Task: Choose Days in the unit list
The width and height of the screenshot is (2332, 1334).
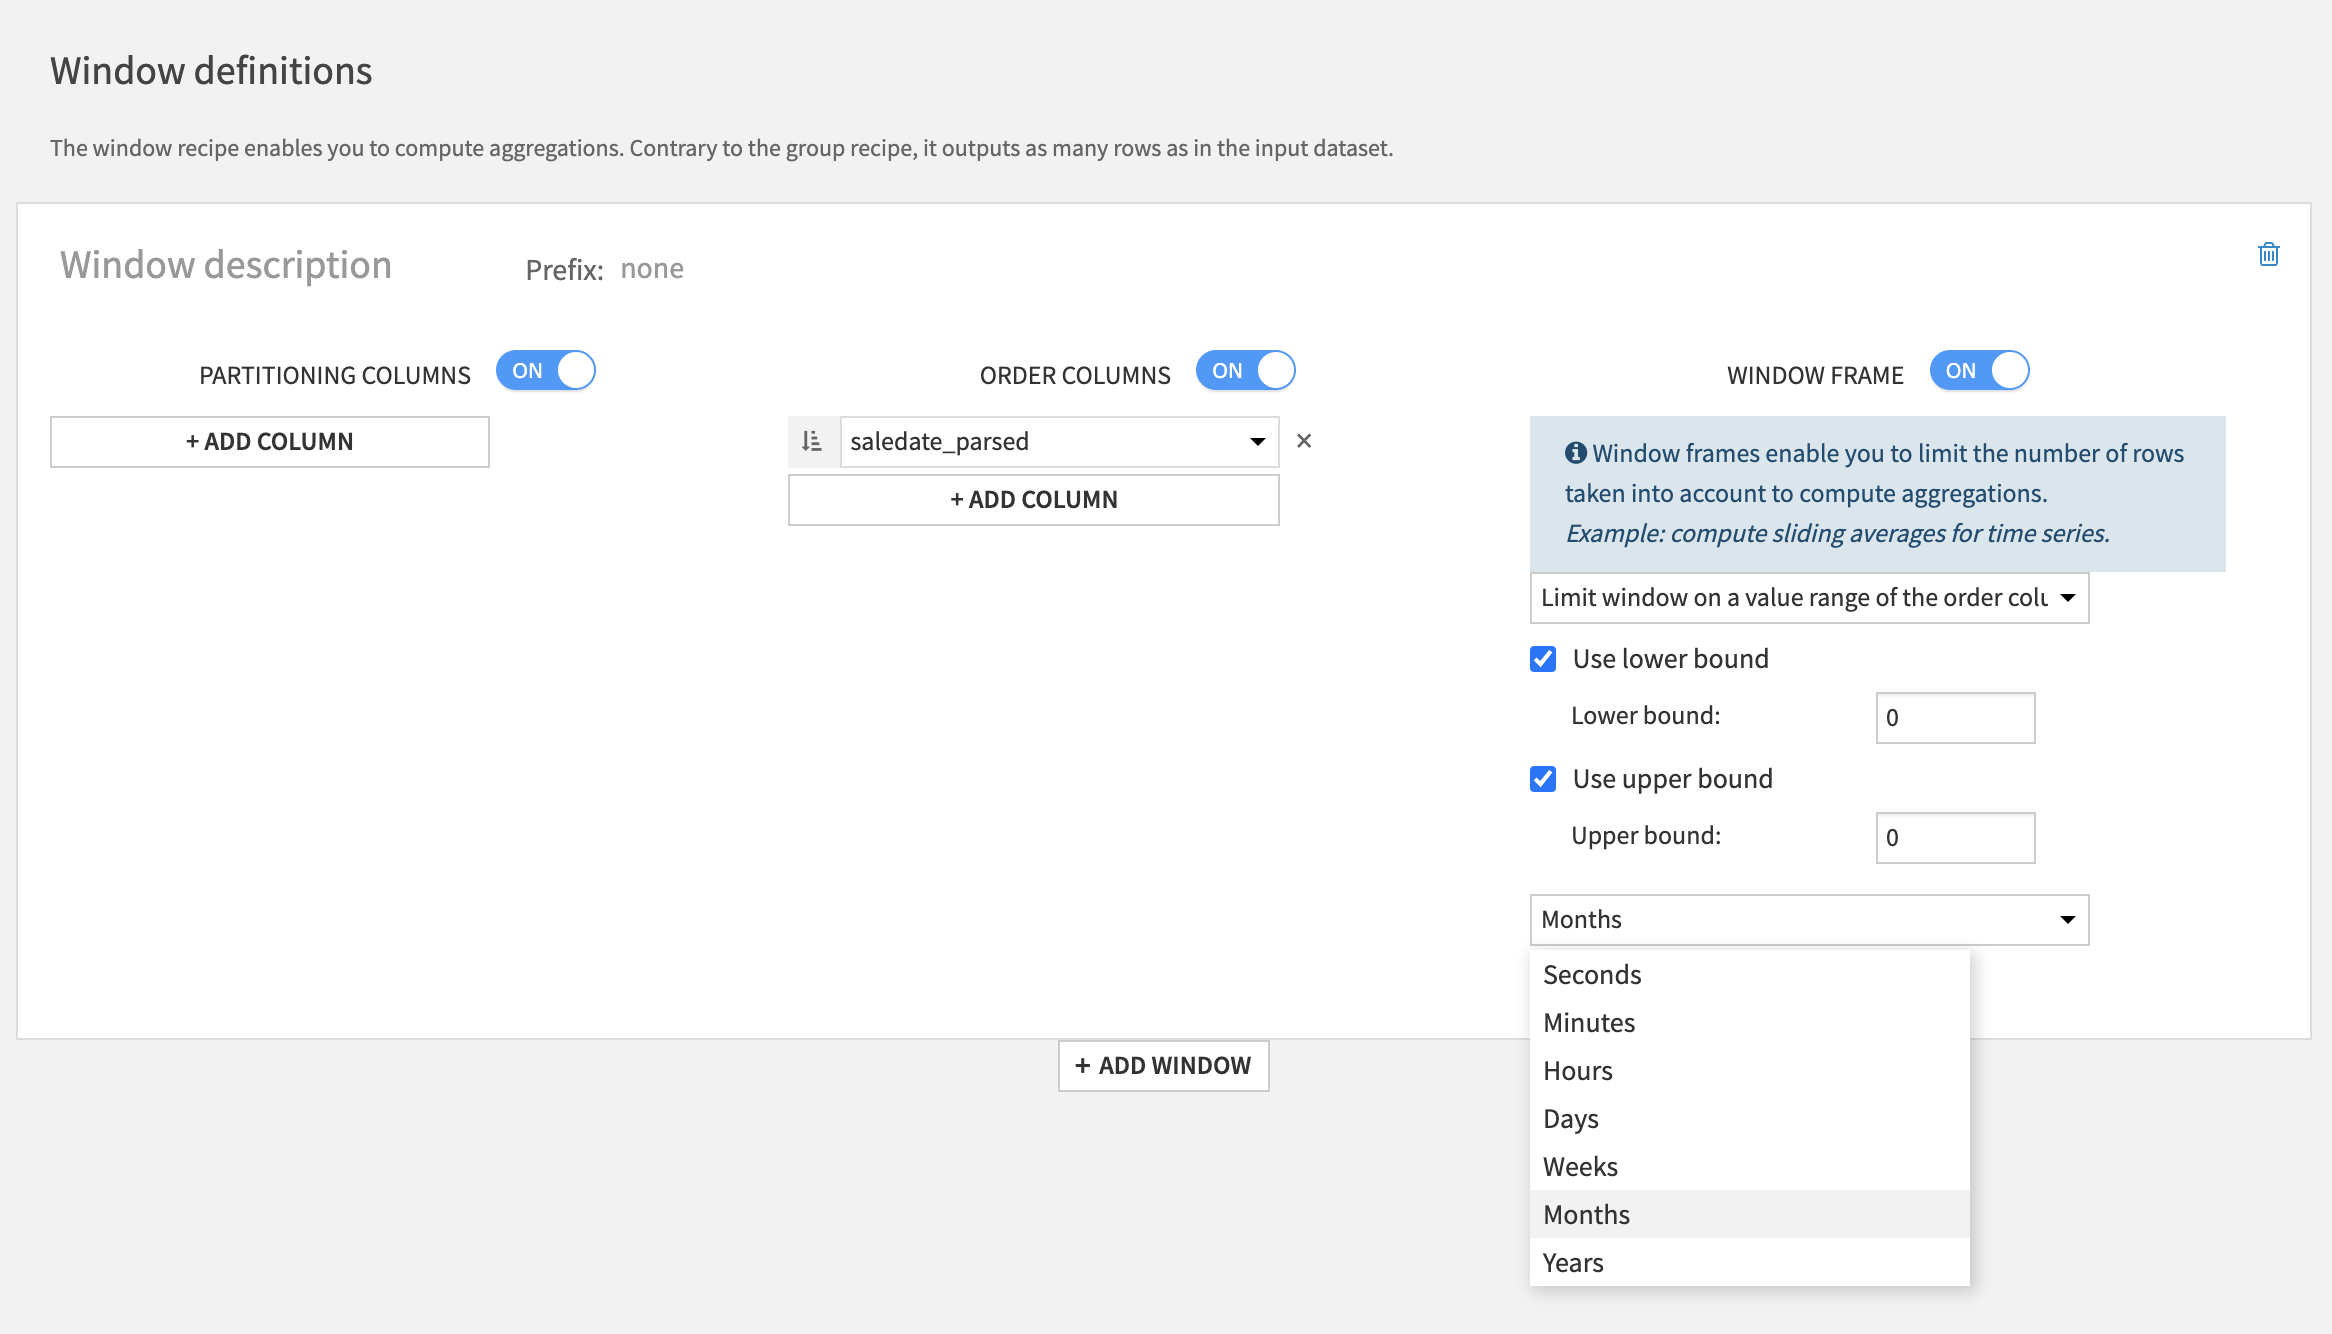Action: [1749, 1119]
